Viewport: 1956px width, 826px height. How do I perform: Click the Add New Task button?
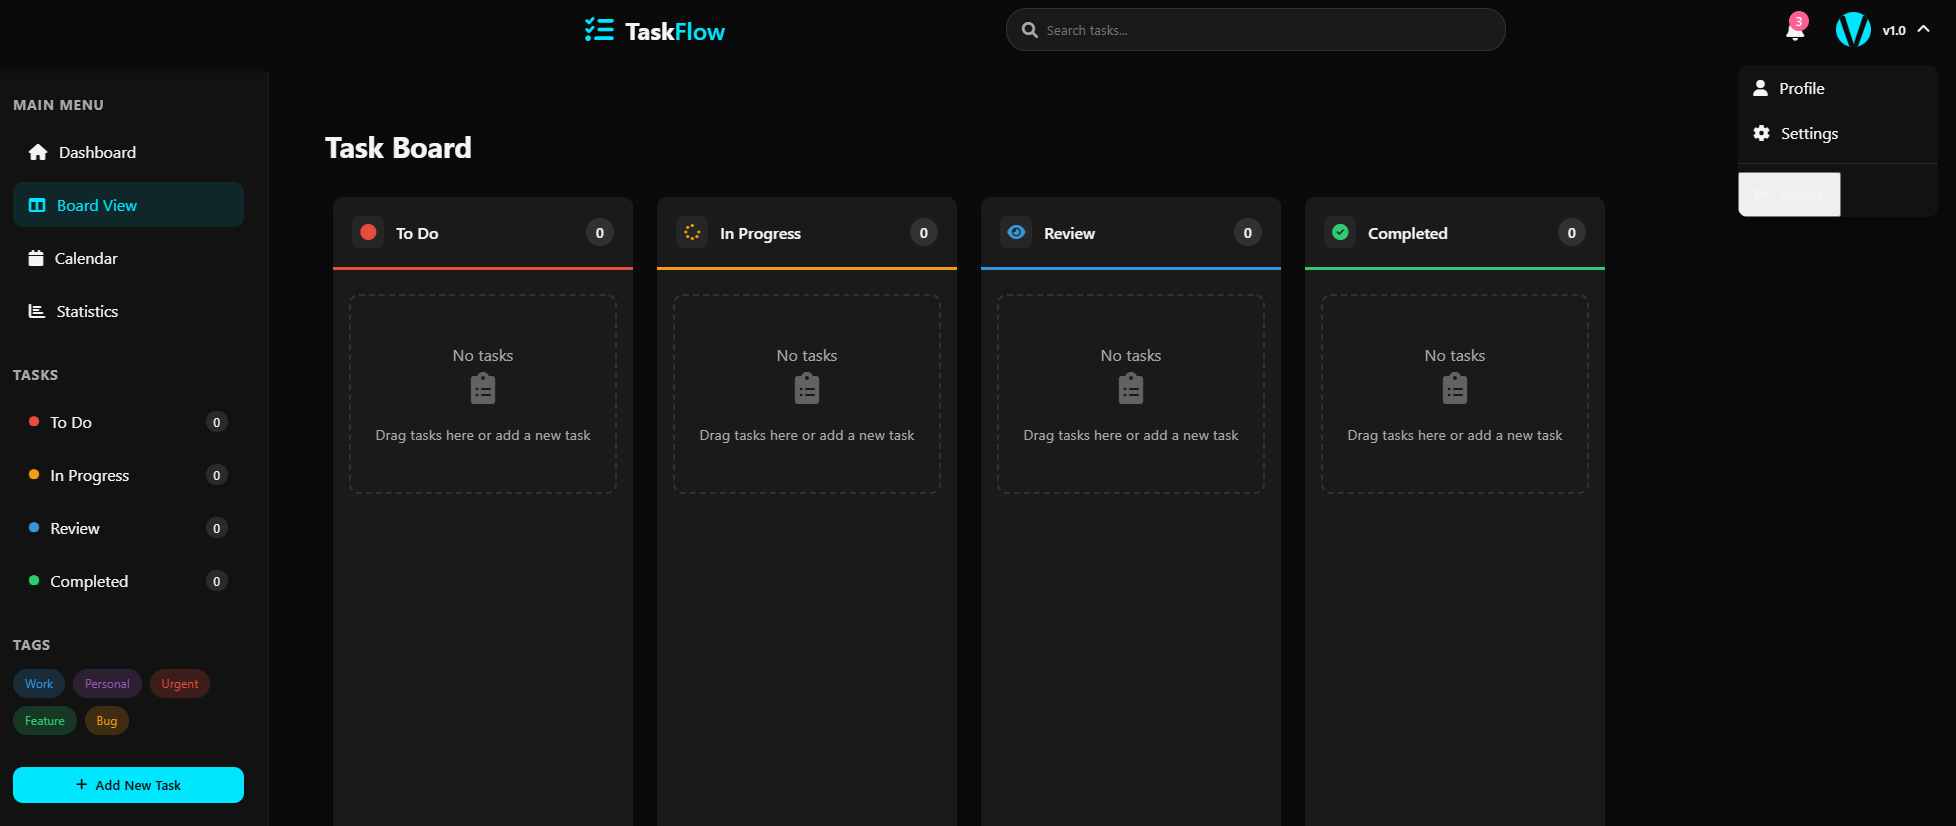[x=128, y=785]
